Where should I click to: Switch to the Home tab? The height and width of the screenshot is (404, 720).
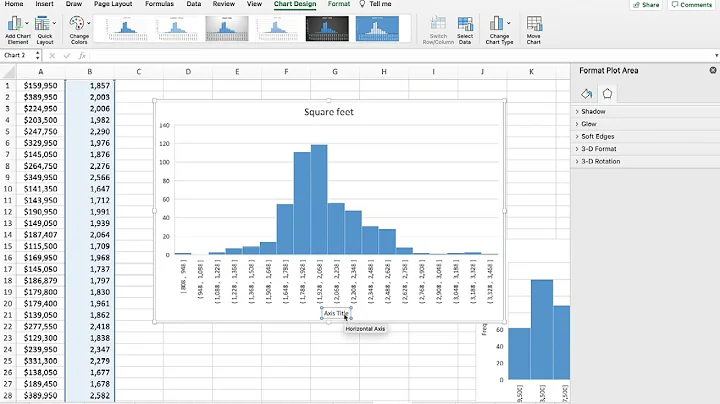click(x=14, y=4)
